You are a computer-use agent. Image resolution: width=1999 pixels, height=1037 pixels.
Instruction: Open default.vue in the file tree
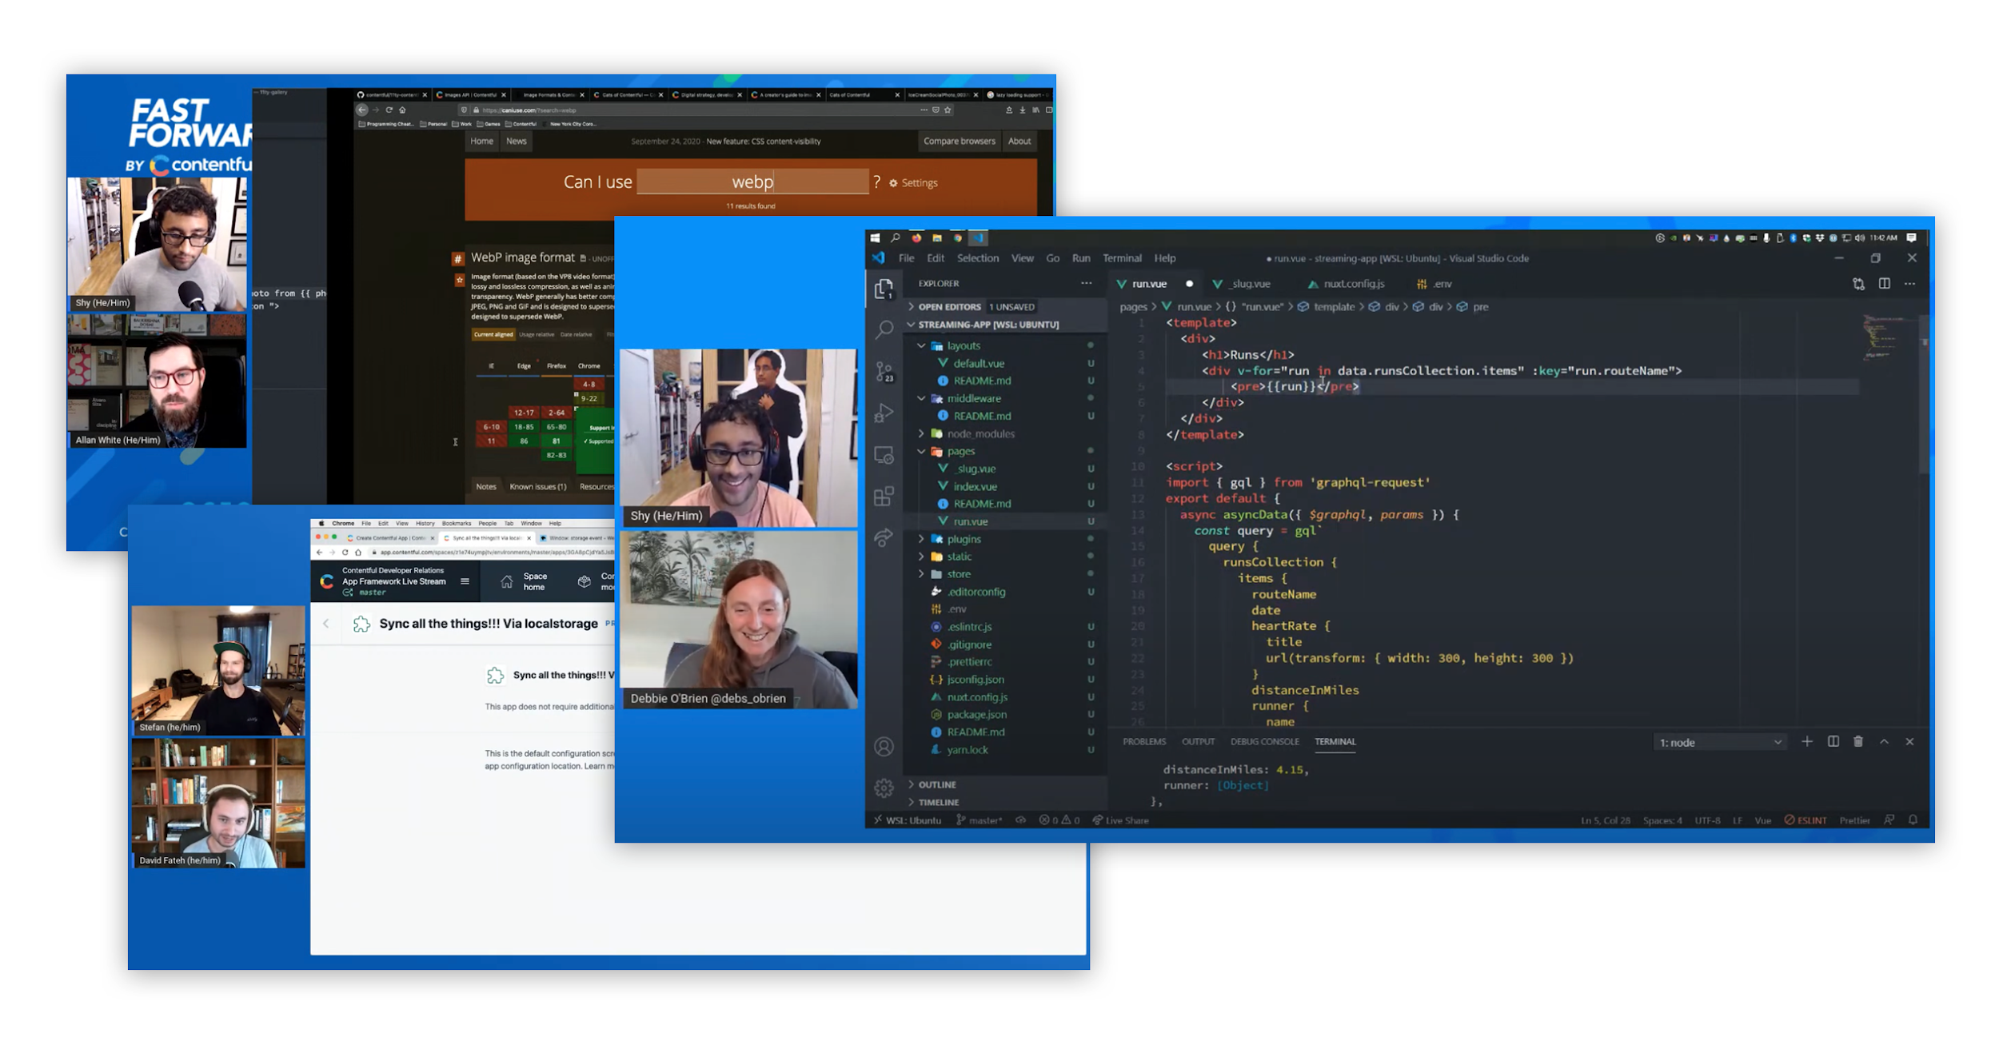pos(1003,364)
